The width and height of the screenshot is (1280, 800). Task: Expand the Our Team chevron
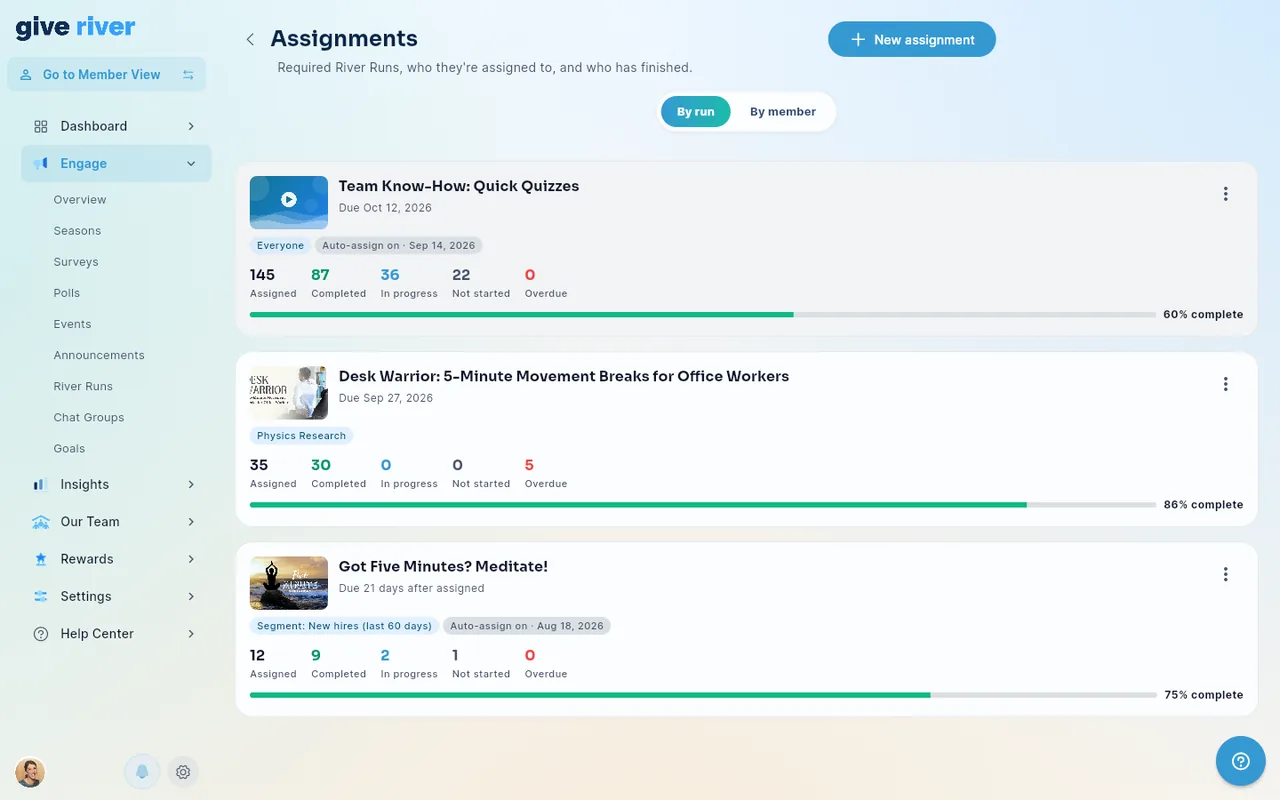[x=191, y=522]
